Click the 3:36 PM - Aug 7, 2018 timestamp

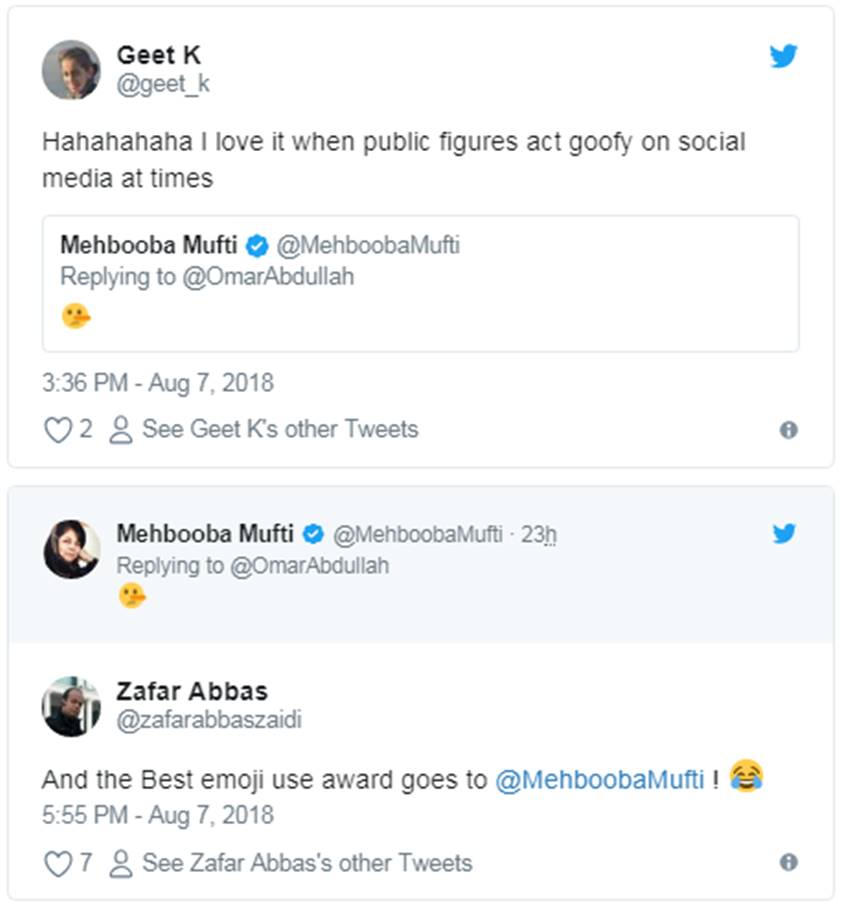click(157, 383)
